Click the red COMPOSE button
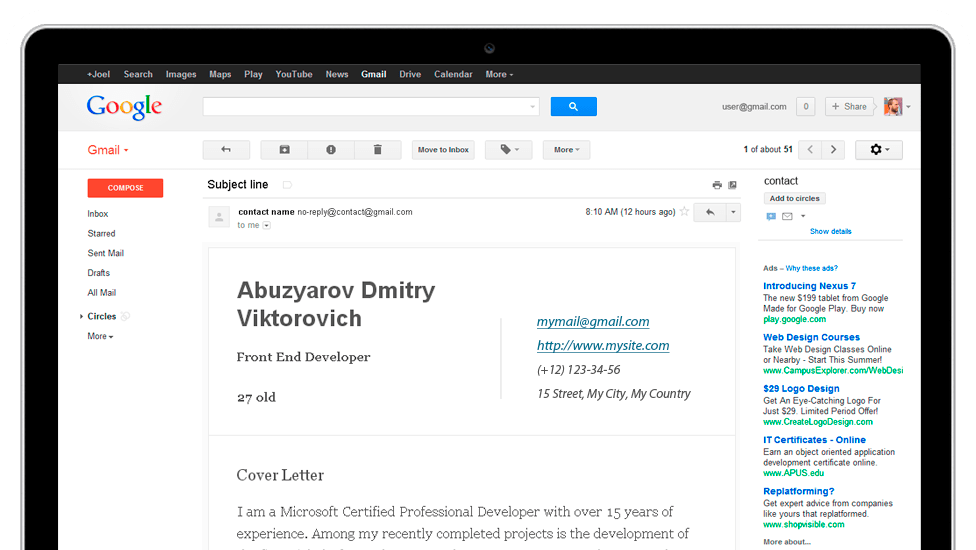976x550 pixels. tap(125, 188)
